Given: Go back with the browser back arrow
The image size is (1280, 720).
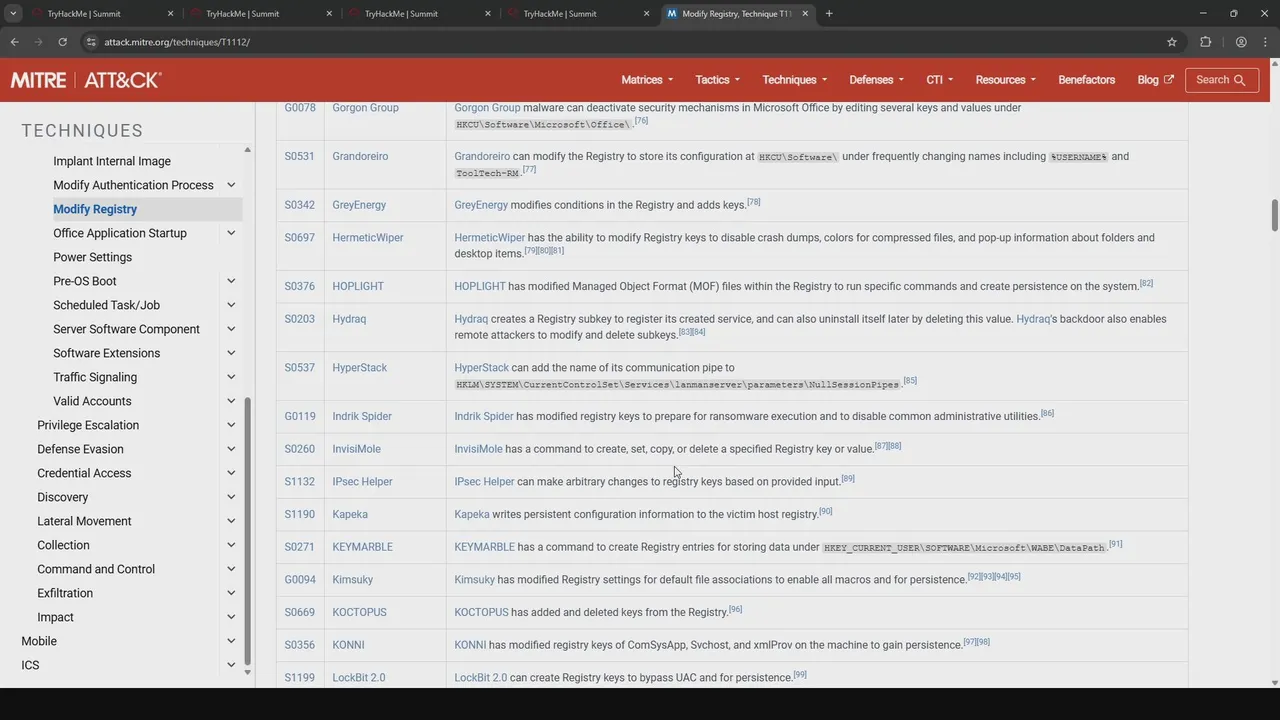Looking at the screenshot, I should [14, 42].
